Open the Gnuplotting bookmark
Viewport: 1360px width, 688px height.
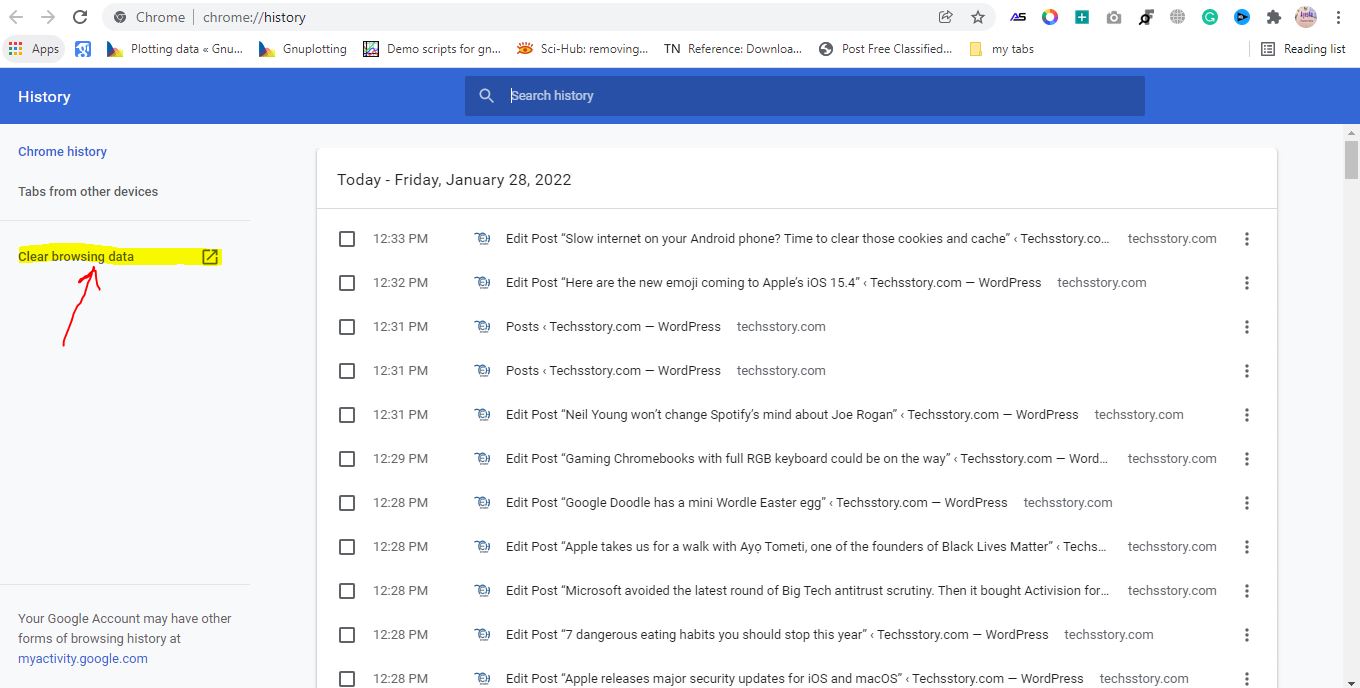(x=303, y=49)
